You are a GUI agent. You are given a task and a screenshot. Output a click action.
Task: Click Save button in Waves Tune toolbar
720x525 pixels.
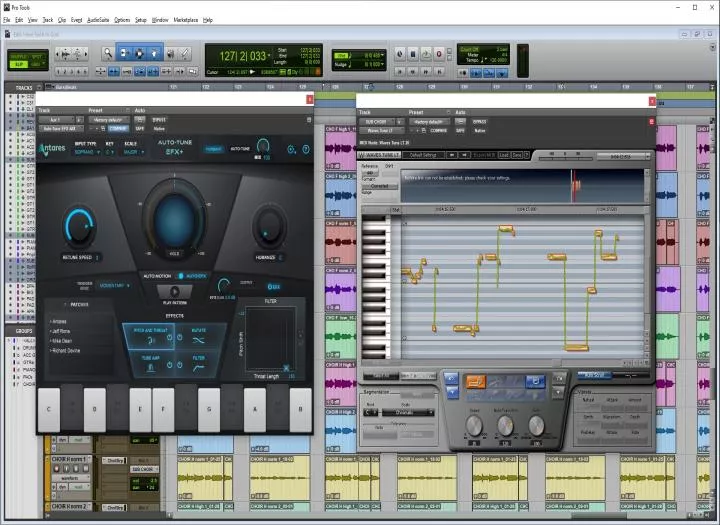(x=517, y=155)
